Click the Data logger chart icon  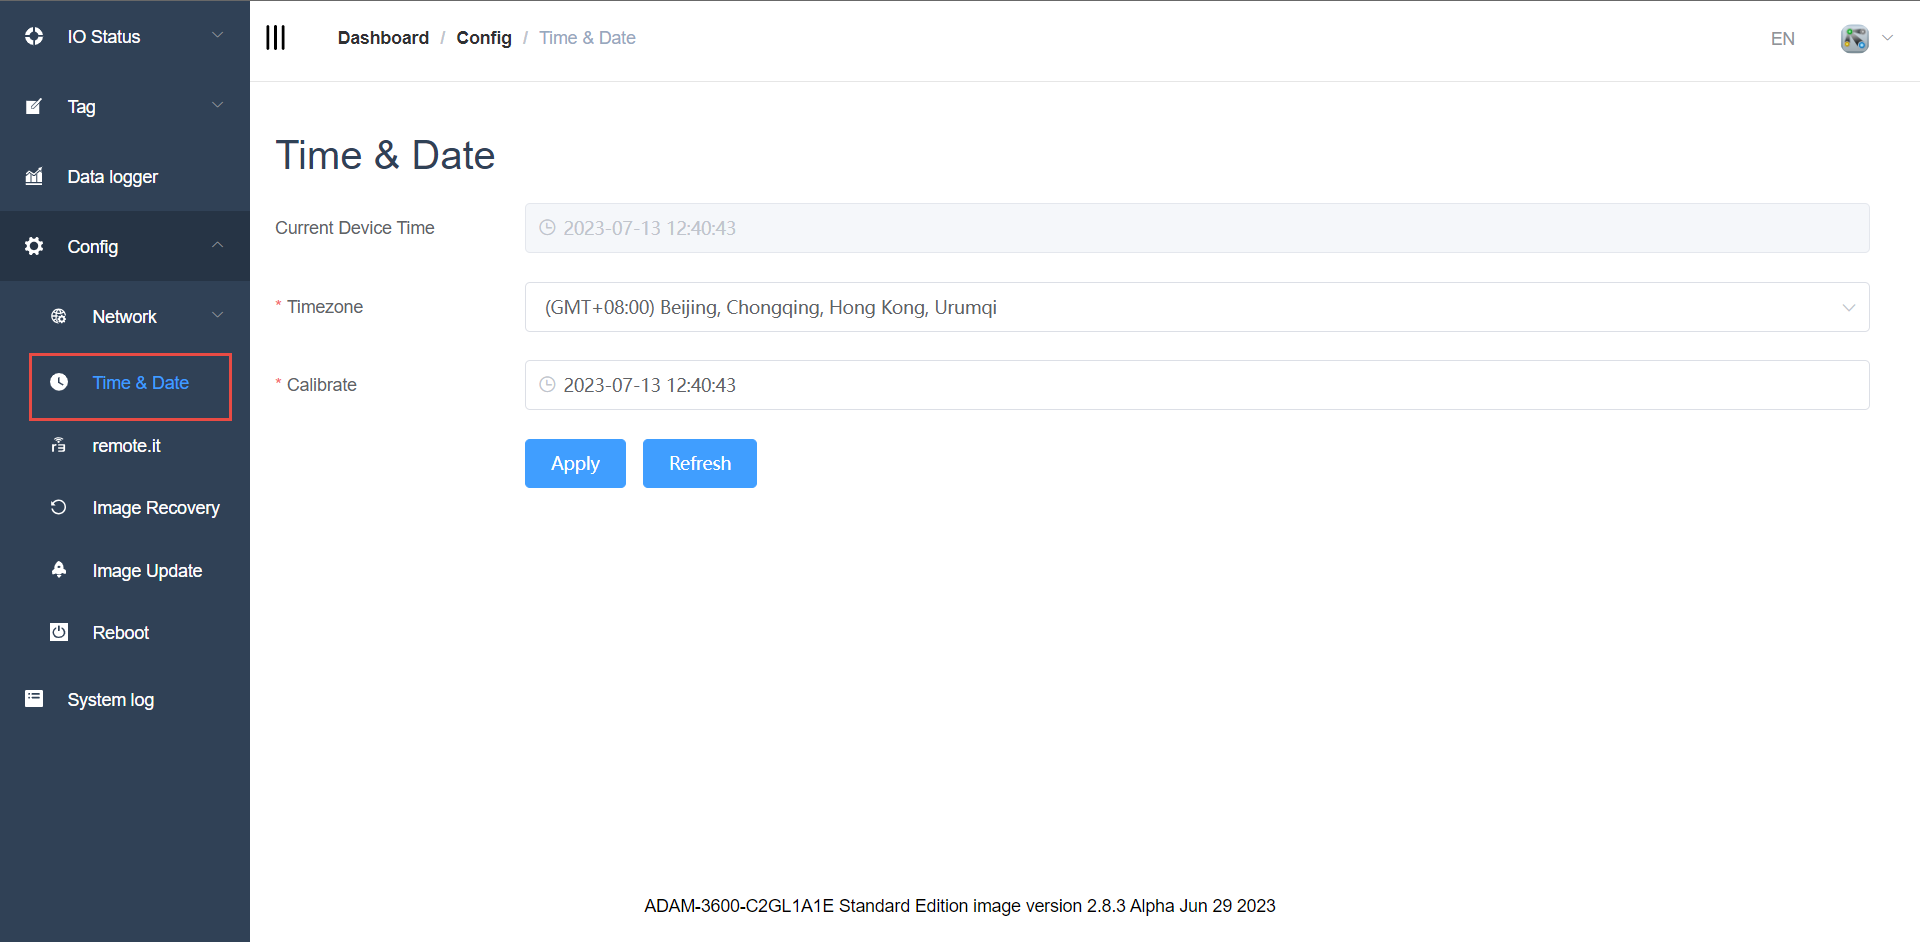pyautogui.click(x=34, y=177)
